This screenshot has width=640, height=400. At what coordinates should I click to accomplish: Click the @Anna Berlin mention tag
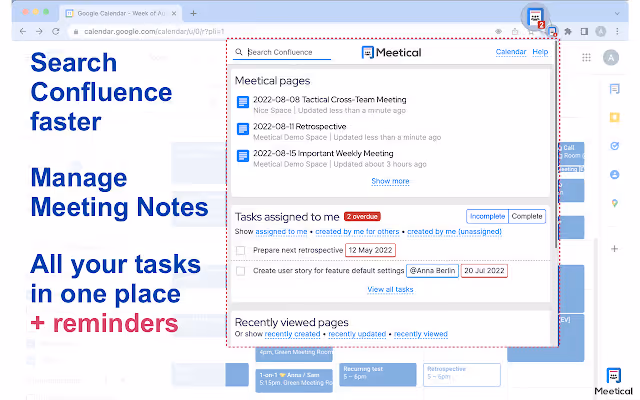tap(432, 271)
